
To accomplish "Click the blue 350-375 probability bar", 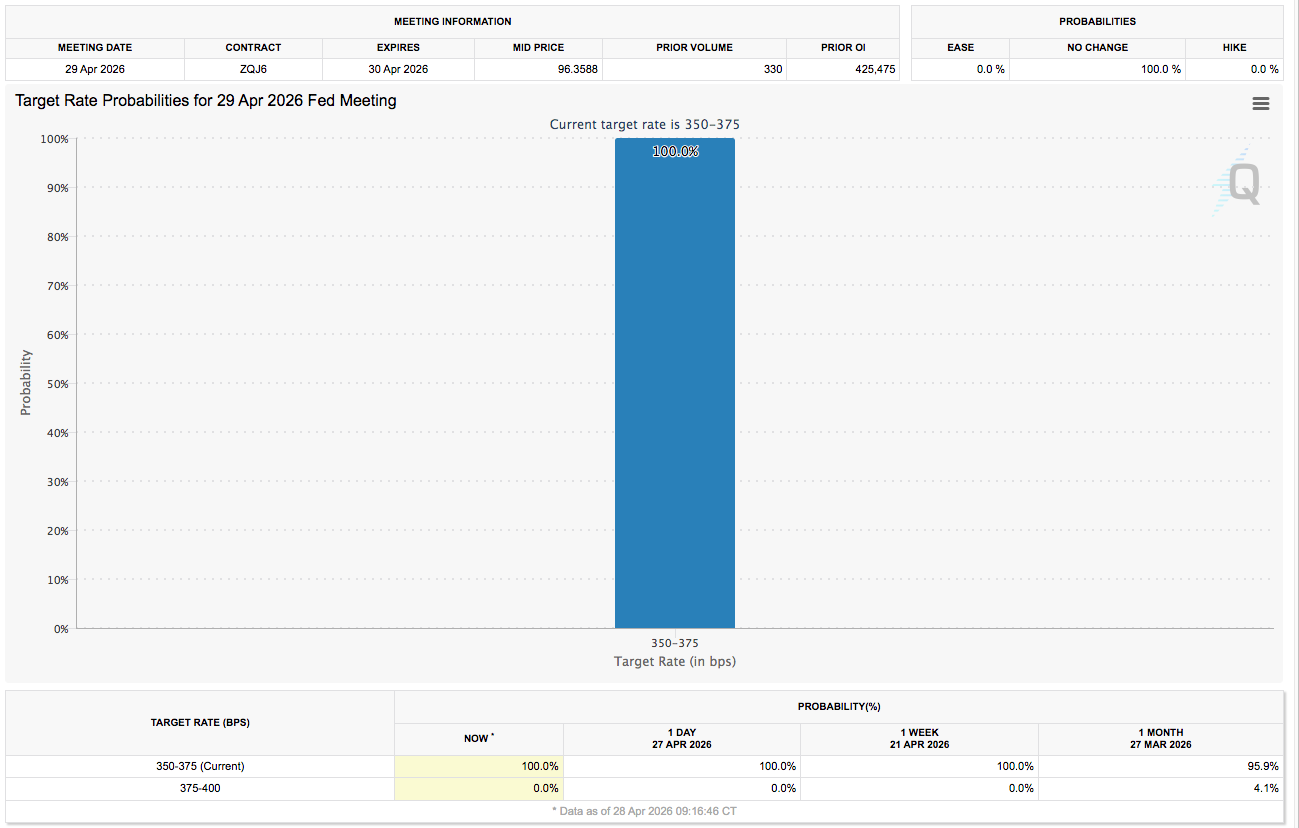I will click(675, 383).
